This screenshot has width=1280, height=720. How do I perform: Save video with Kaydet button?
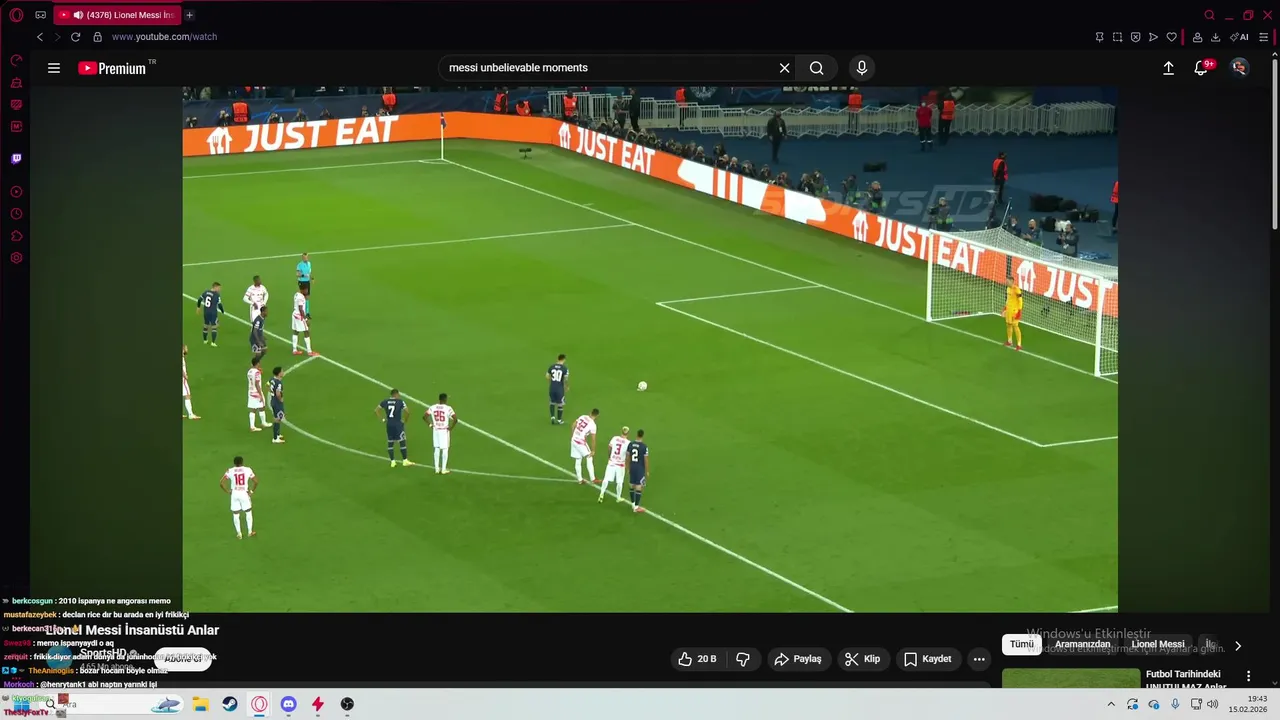929,659
